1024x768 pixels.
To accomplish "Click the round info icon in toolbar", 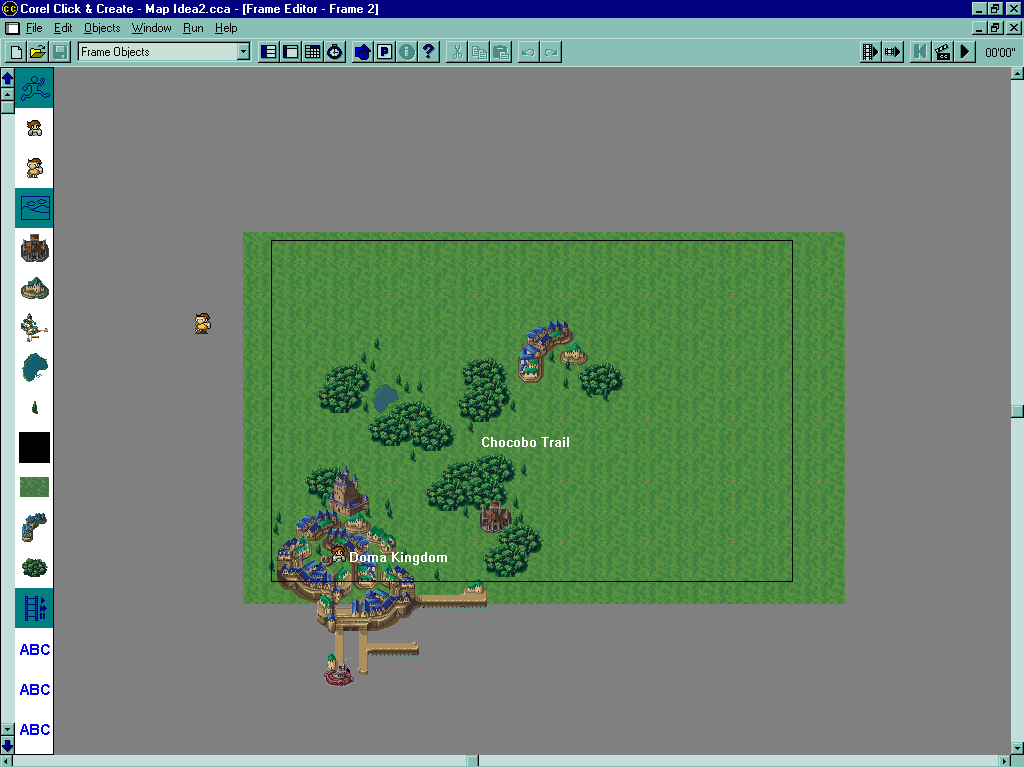I will coord(407,52).
